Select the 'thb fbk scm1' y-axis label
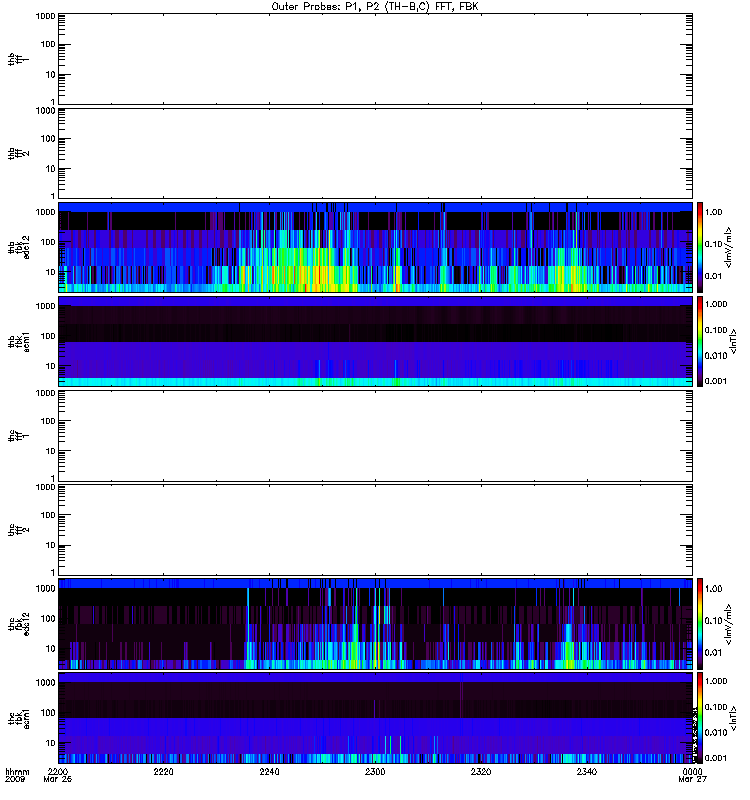 [x=18, y=341]
